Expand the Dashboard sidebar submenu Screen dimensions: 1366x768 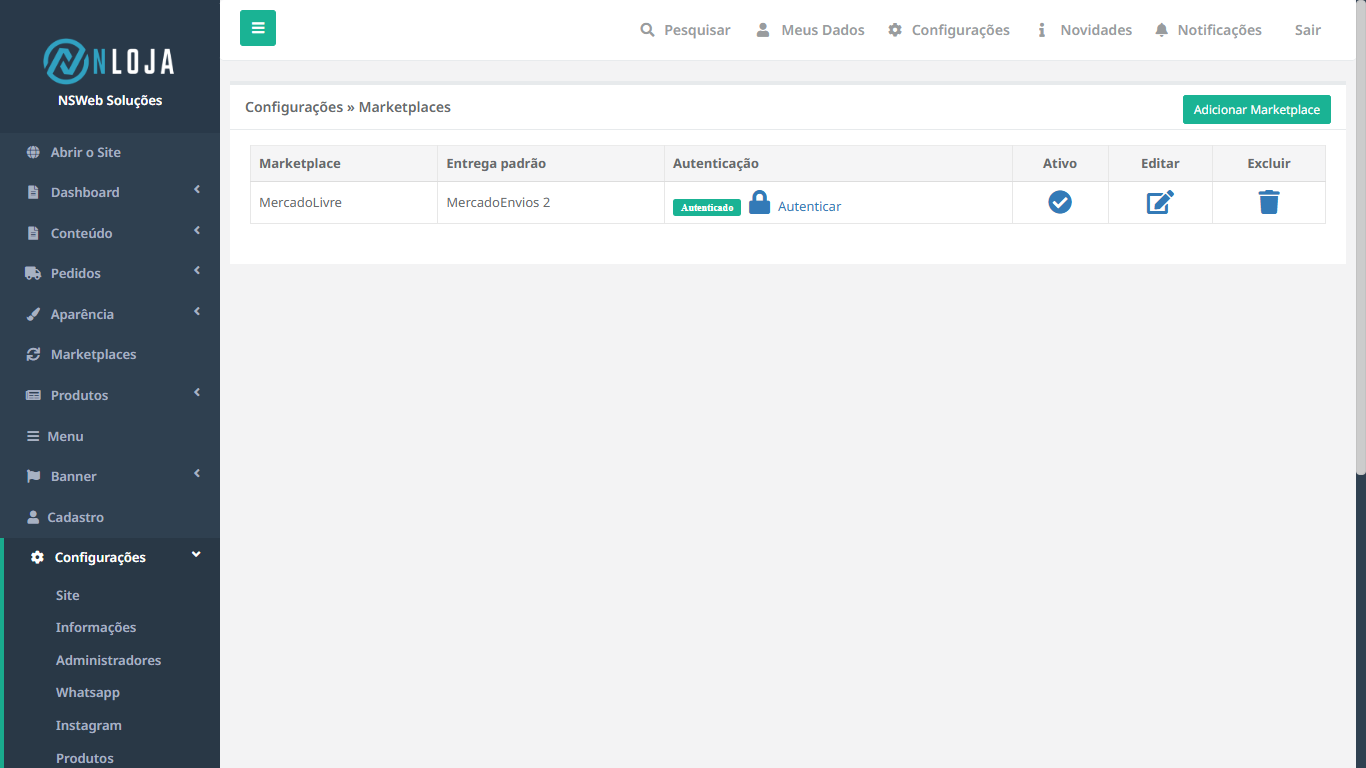[197, 190]
